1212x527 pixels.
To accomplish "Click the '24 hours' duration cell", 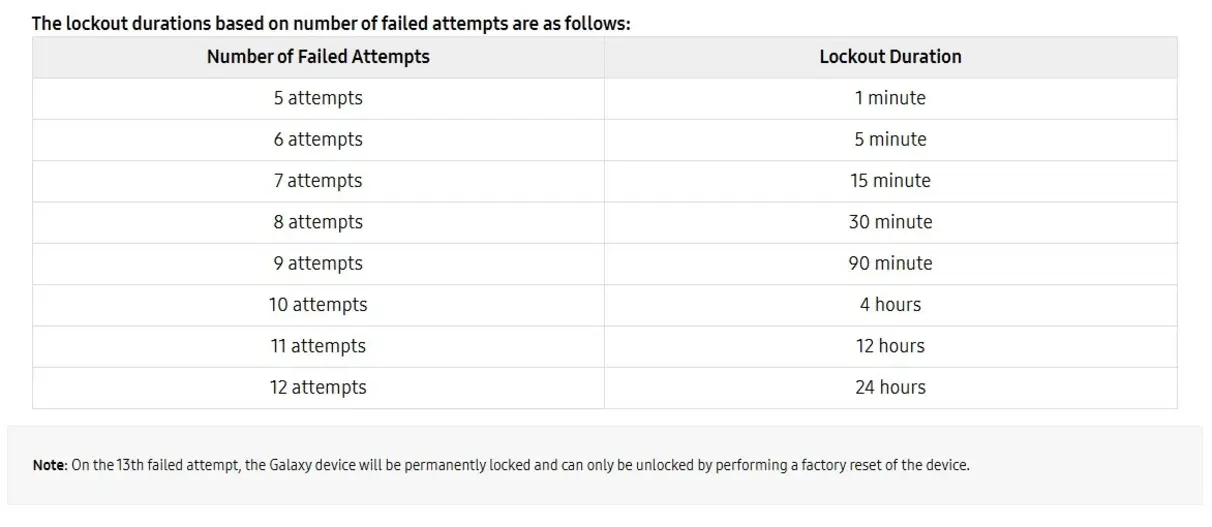I will click(x=890, y=388).
